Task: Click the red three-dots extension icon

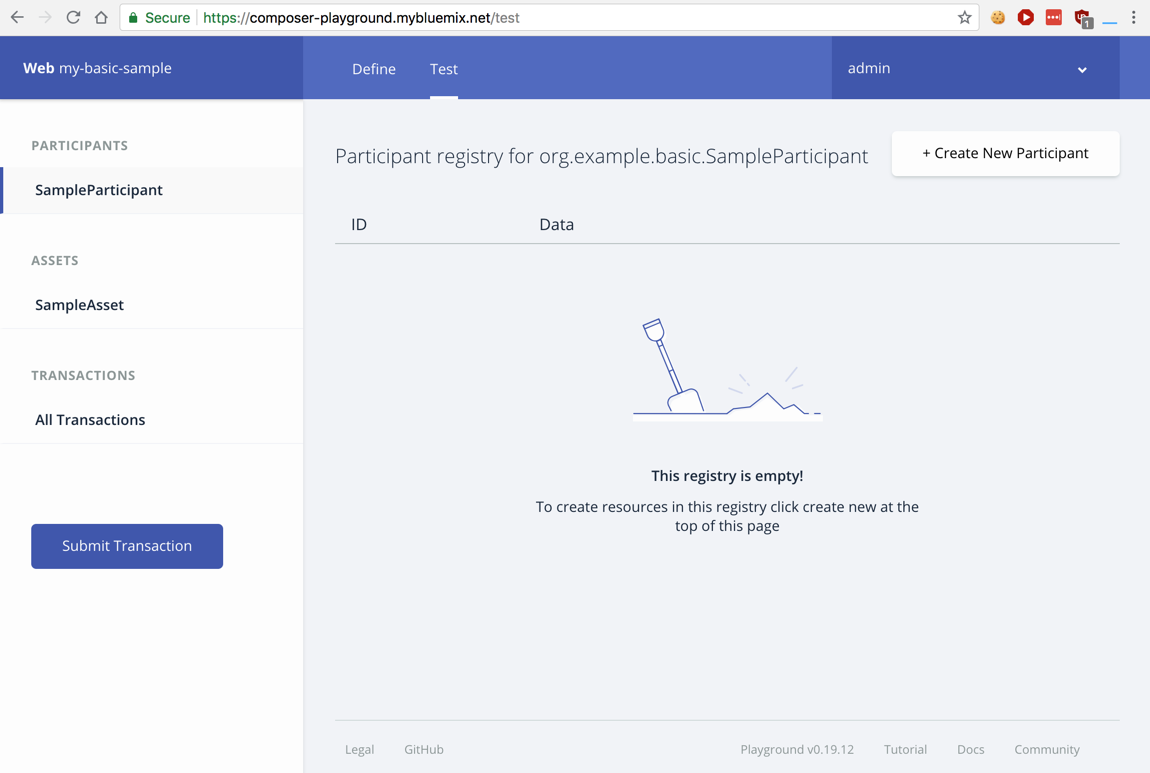Action: tap(1053, 17)
